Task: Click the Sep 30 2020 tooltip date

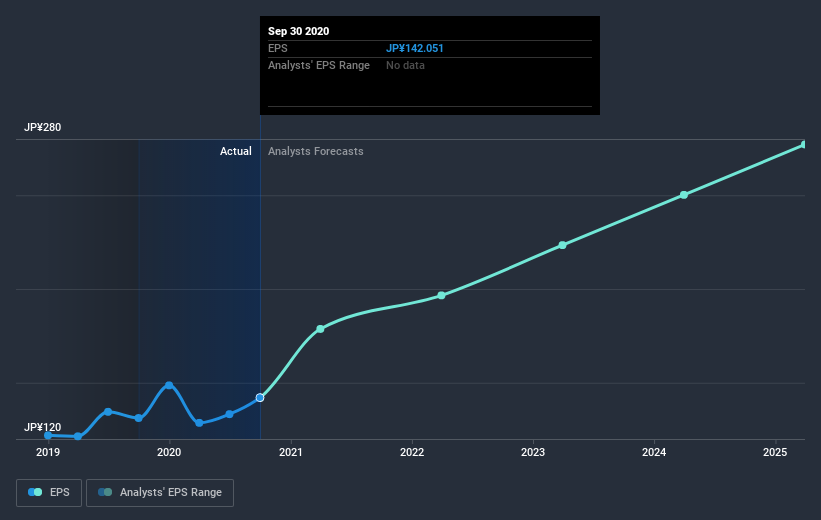Action: (x=298, y=31)
